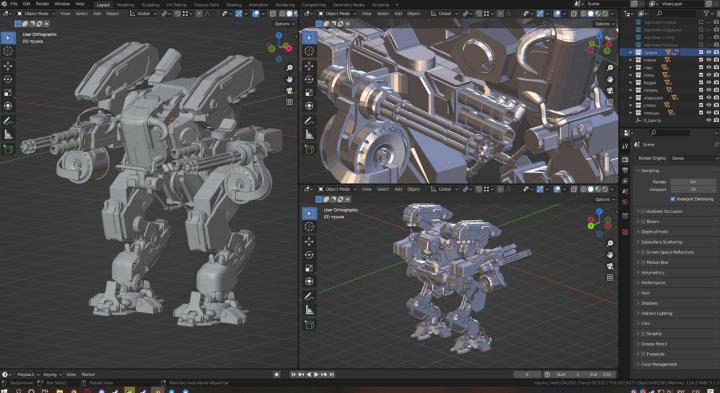Switch top-right viewport to wireframe shading
This screenshot has height=393, width=720.
(x=584, y=14)
